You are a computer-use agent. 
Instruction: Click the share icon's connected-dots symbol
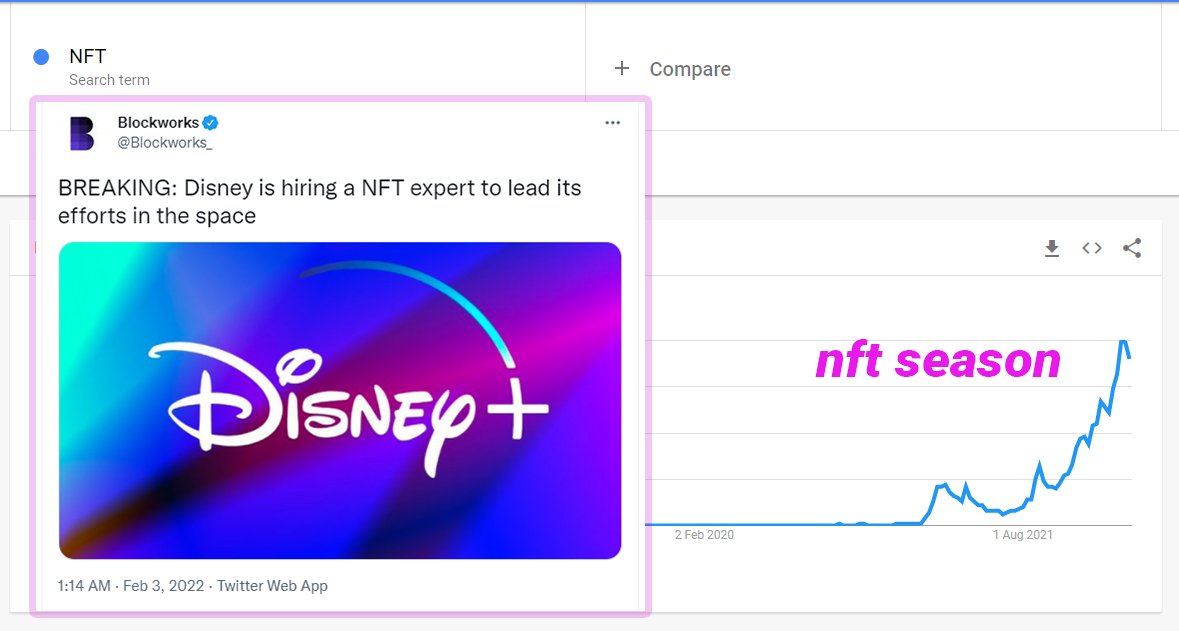click(1131, 248)
